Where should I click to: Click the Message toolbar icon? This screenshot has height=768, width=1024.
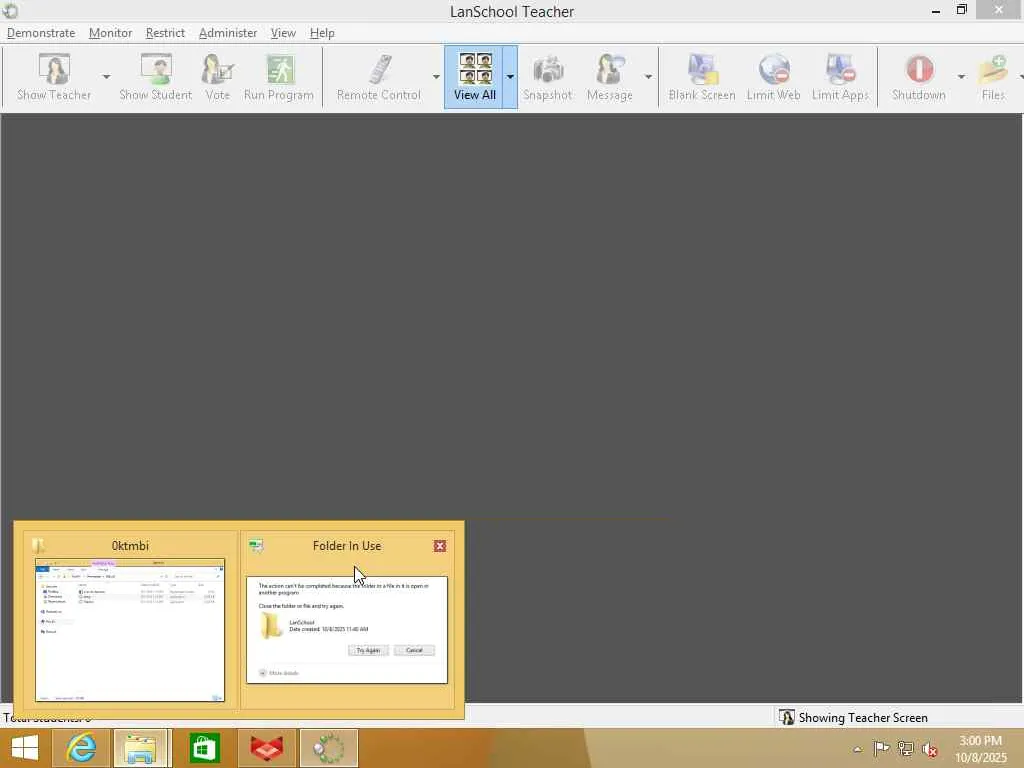pyautogui.click(x=610, y=77)
